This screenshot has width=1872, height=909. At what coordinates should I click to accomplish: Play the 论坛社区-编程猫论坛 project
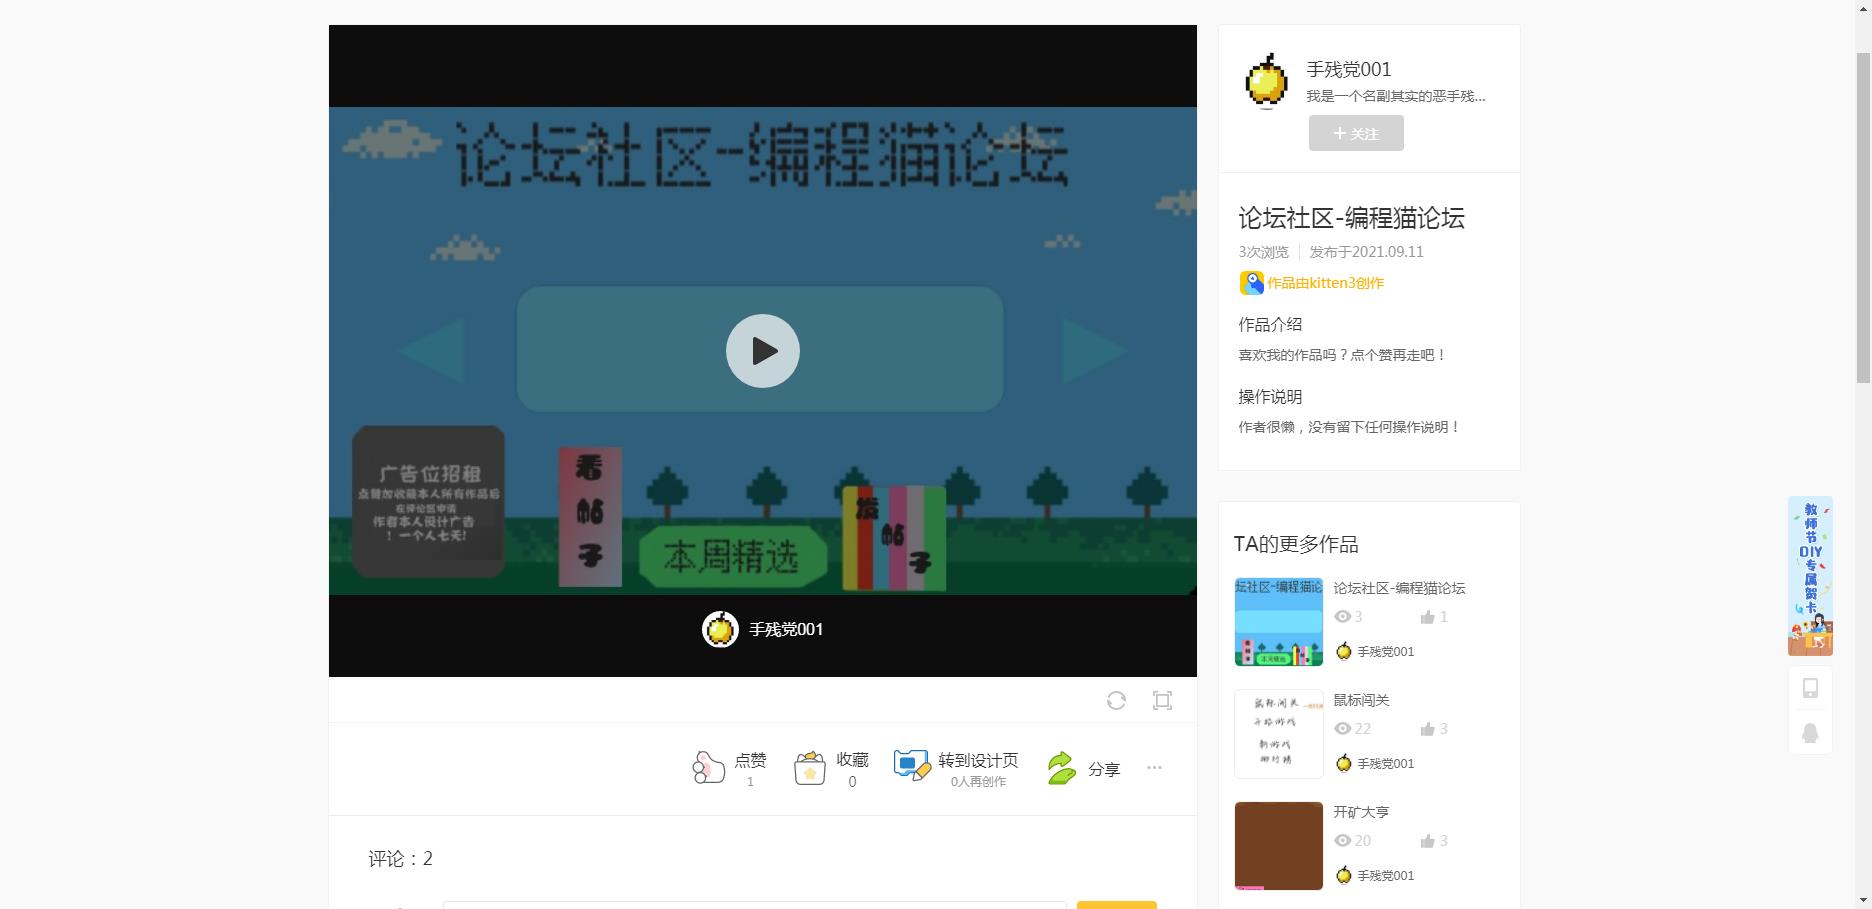click(762, 351)
